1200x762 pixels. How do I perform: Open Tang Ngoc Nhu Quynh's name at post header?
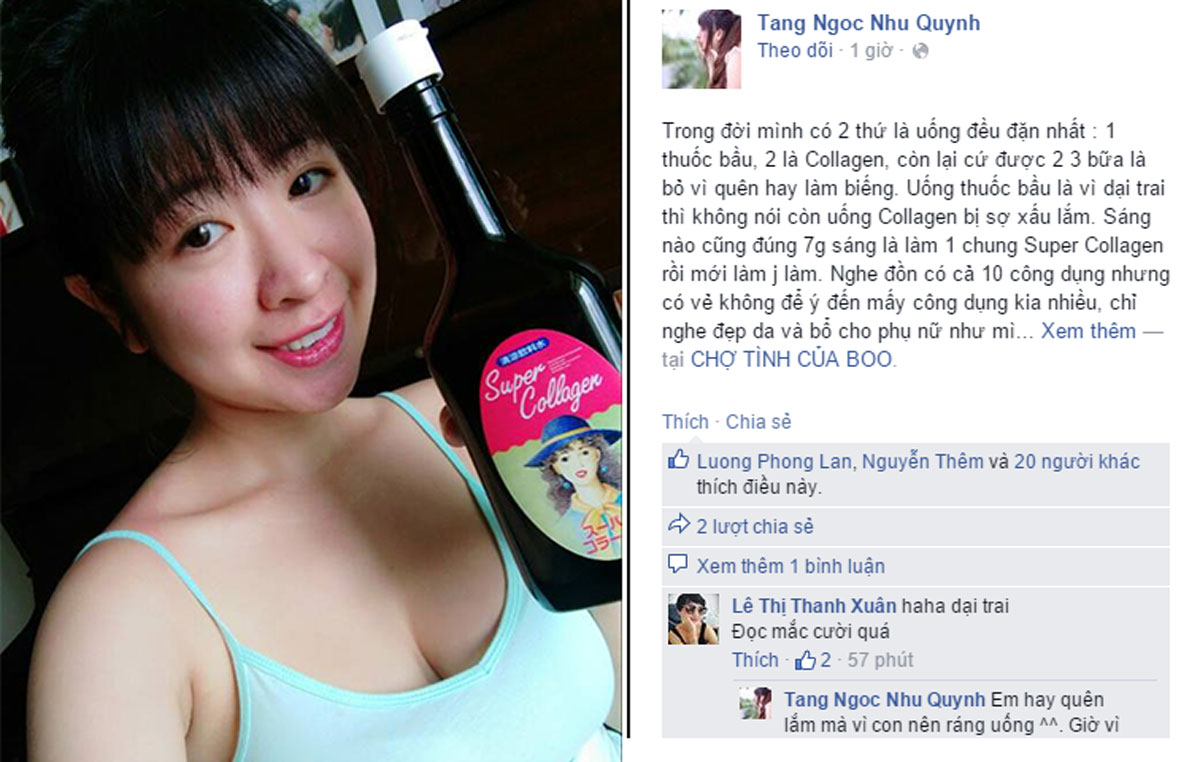click(x=869, y=22)
